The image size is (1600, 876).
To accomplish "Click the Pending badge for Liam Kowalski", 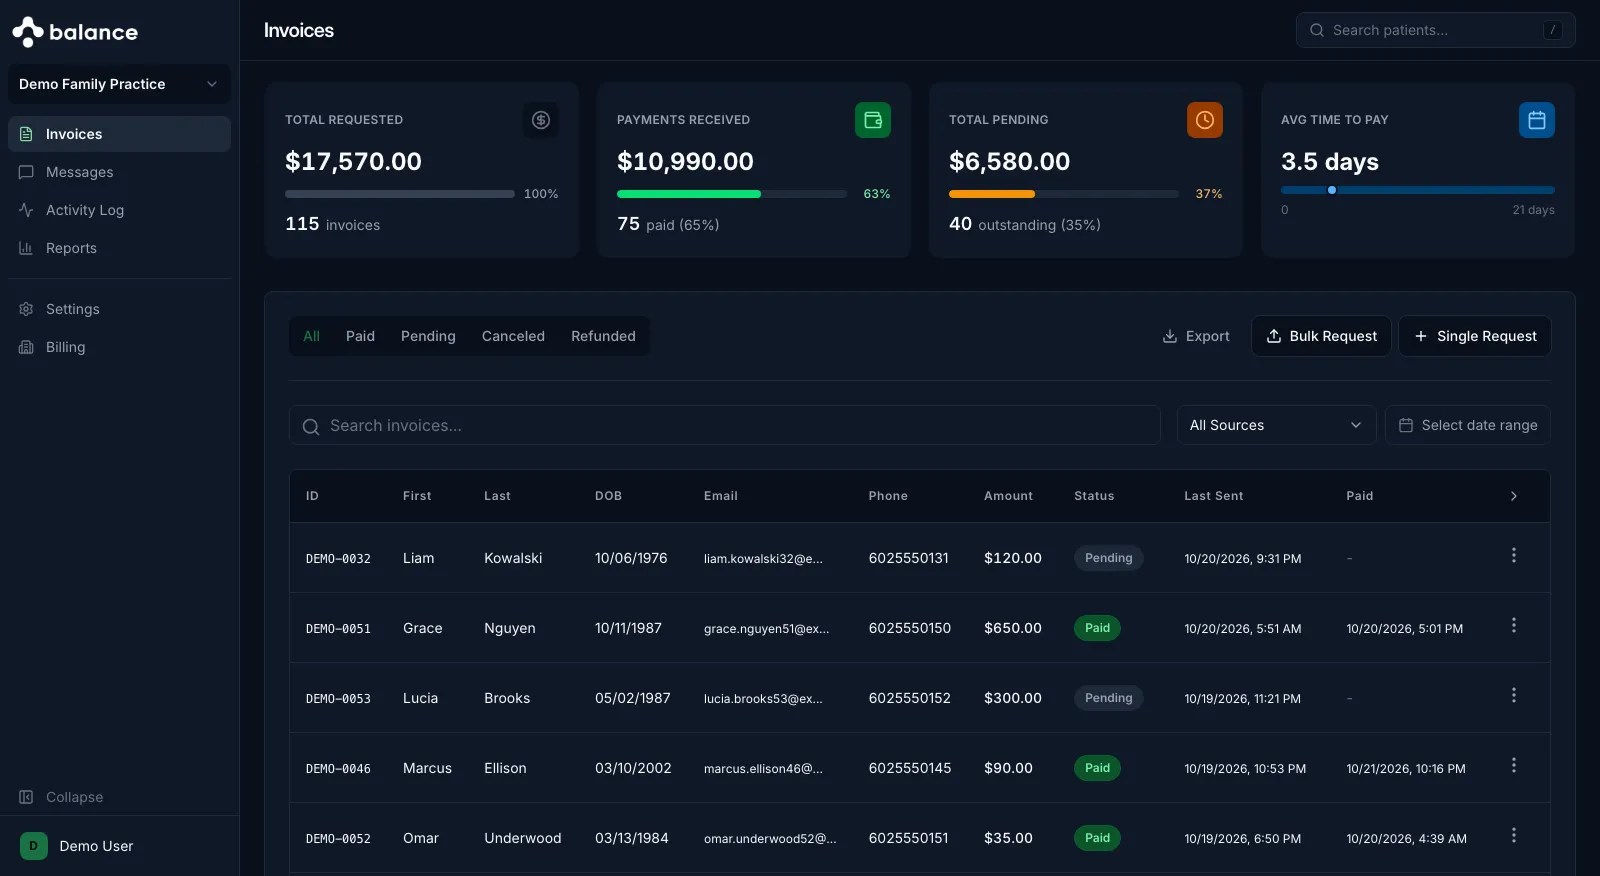I will [1109, 558].
